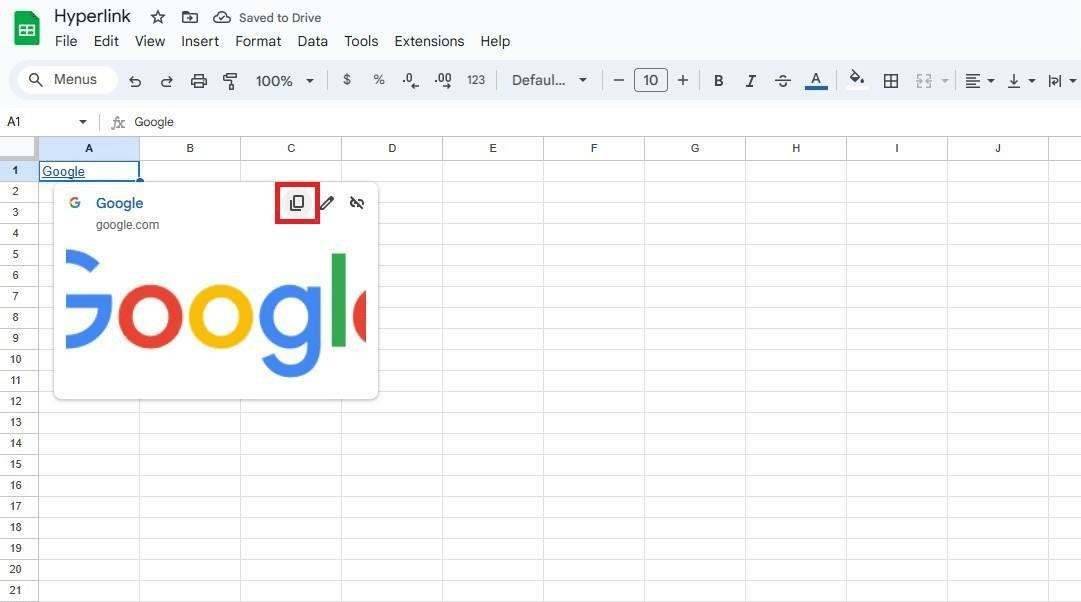The height and width of the screenshot is (602, 1081).
Task: Format as percent
Action: 378,80
